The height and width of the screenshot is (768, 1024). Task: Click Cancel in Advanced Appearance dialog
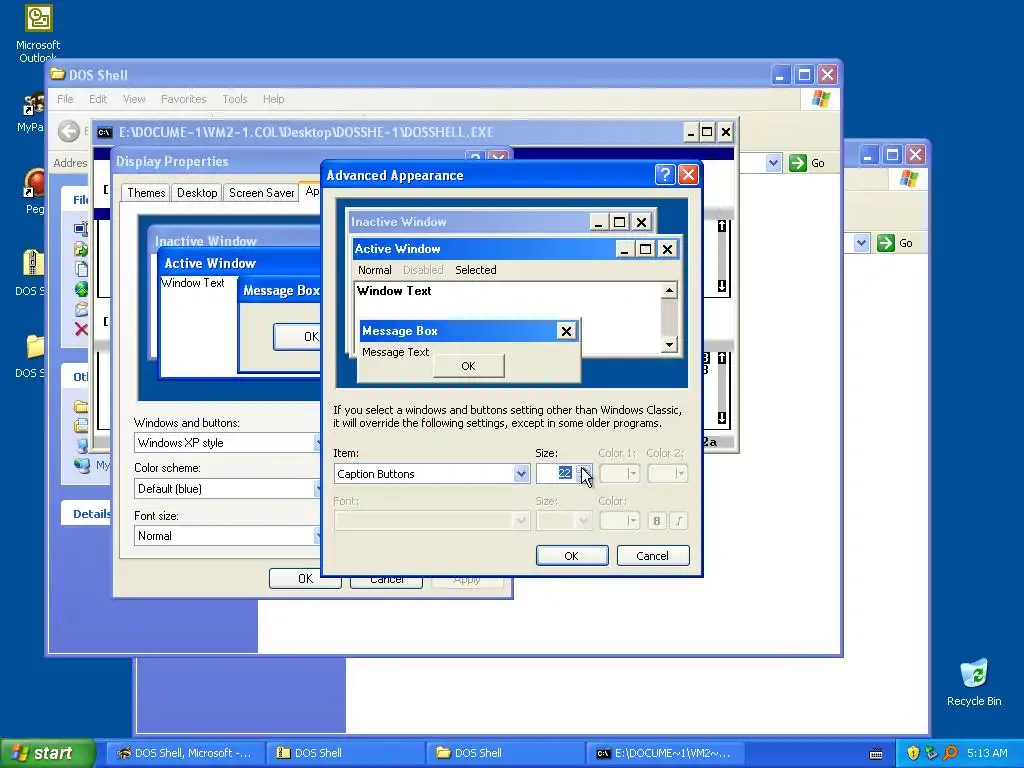652,556
